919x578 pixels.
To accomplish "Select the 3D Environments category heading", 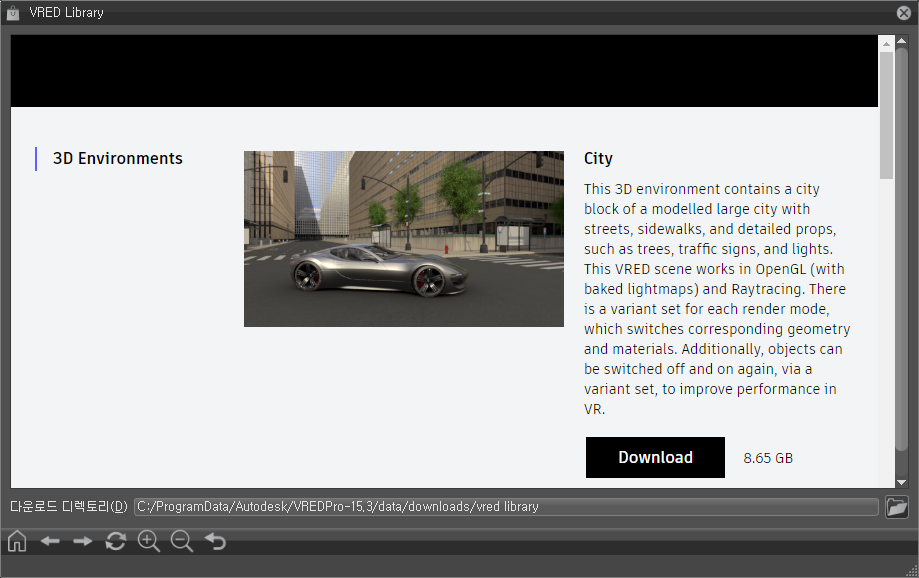I will click(118, 158).
